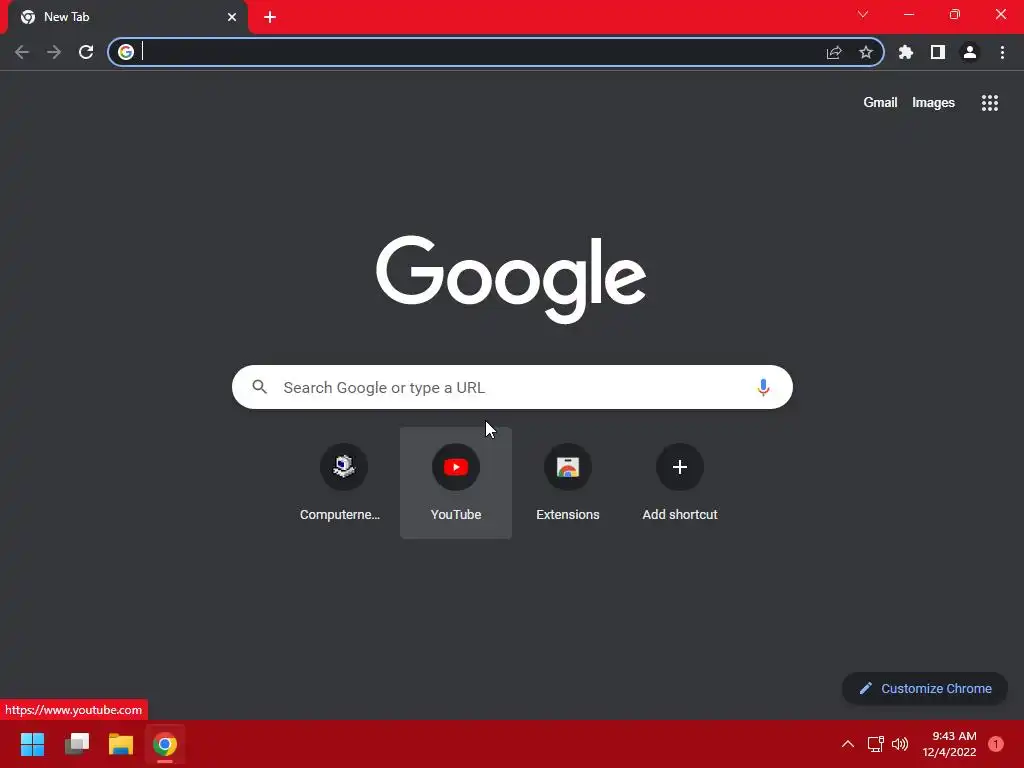The image size is (1024, 768).
Task: Open the Computerne... shortcut
Action: point(344,483)
